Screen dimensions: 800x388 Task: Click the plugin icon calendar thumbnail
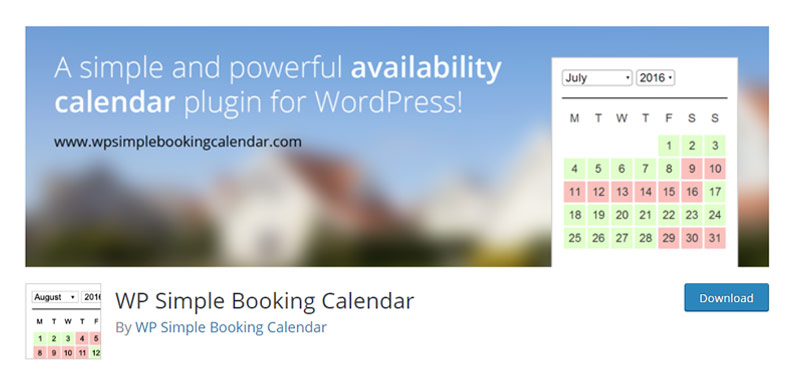pyautogui.click(x=63, y=321)
